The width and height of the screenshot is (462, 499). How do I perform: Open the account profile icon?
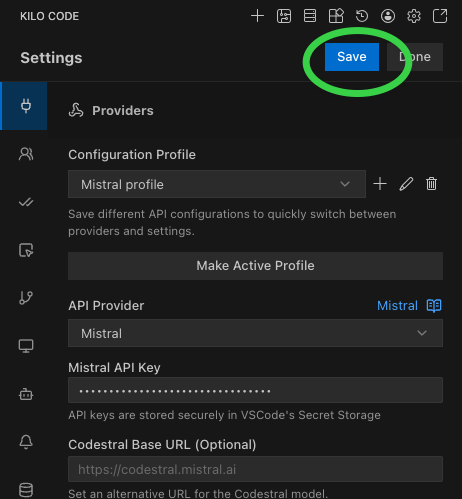(x=388, y=16)
